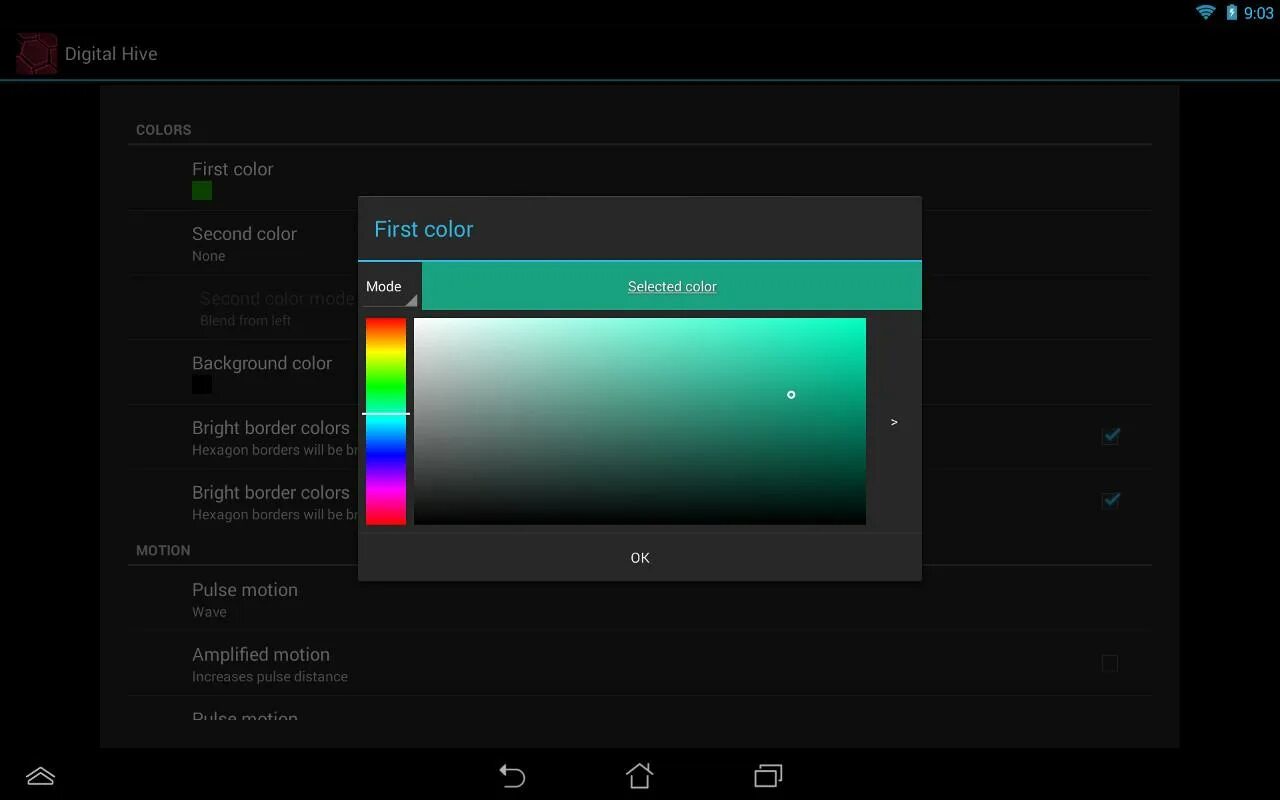Screen dimensions: 1280x800
Task: Click the saturation-brightness color square
Action: coord(640,421)
